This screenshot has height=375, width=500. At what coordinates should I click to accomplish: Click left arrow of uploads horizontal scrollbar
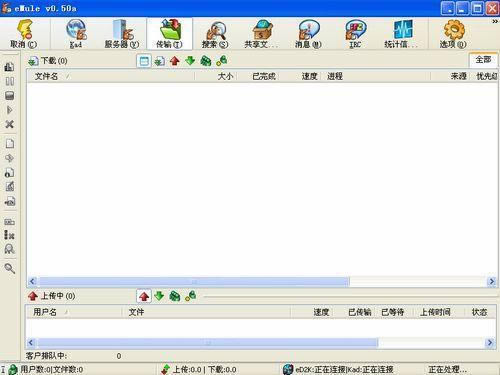pyautogui.click(x=31, y=343)
